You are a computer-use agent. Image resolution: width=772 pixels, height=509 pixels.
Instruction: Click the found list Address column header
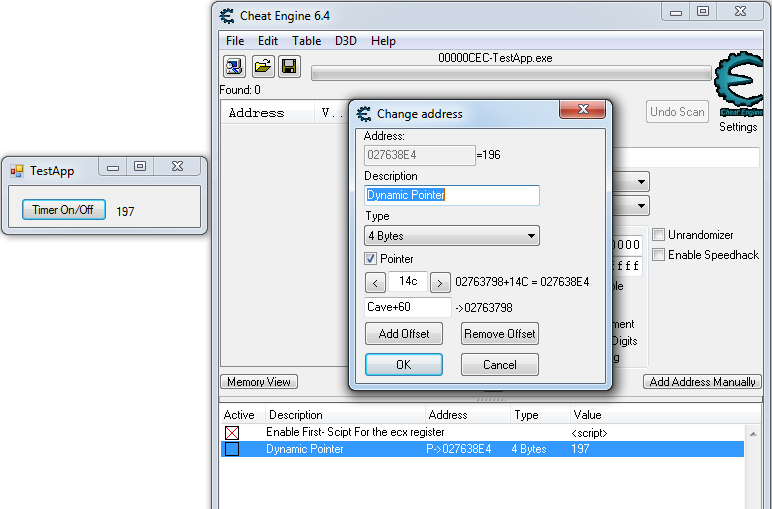pos(257,113)
